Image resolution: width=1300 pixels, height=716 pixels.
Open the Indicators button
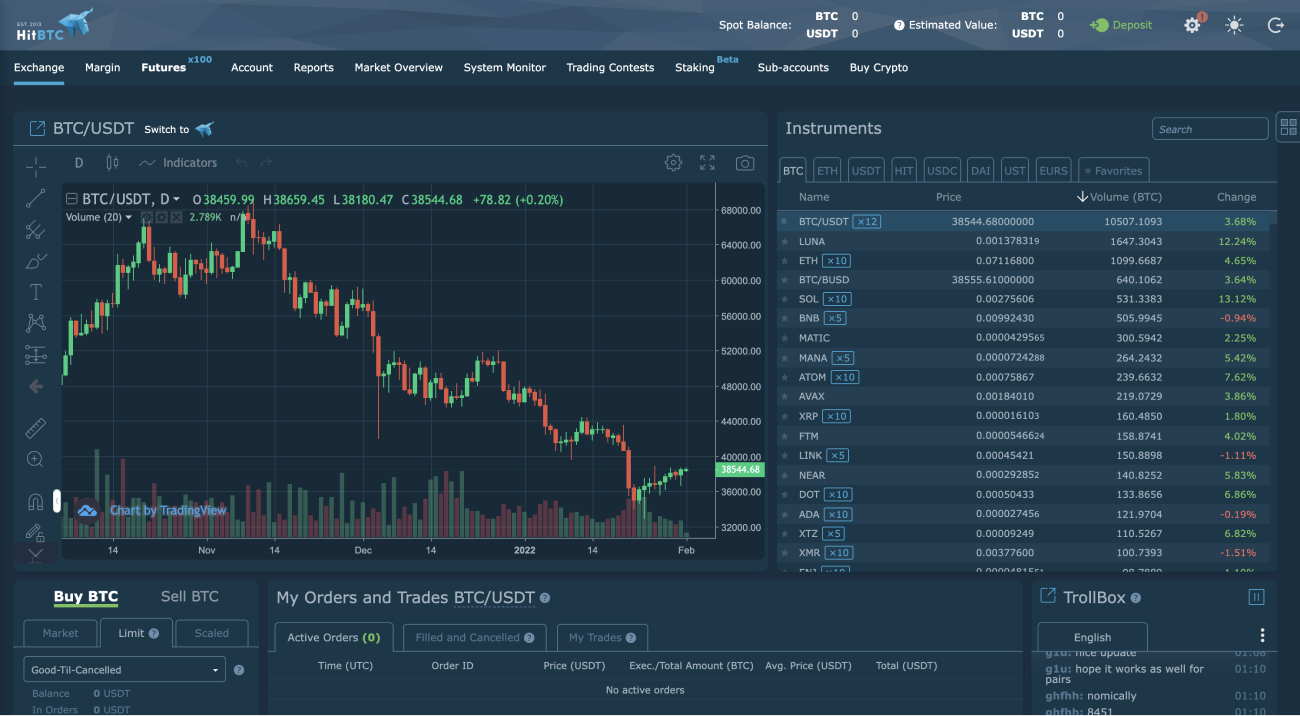coord(178,162)
